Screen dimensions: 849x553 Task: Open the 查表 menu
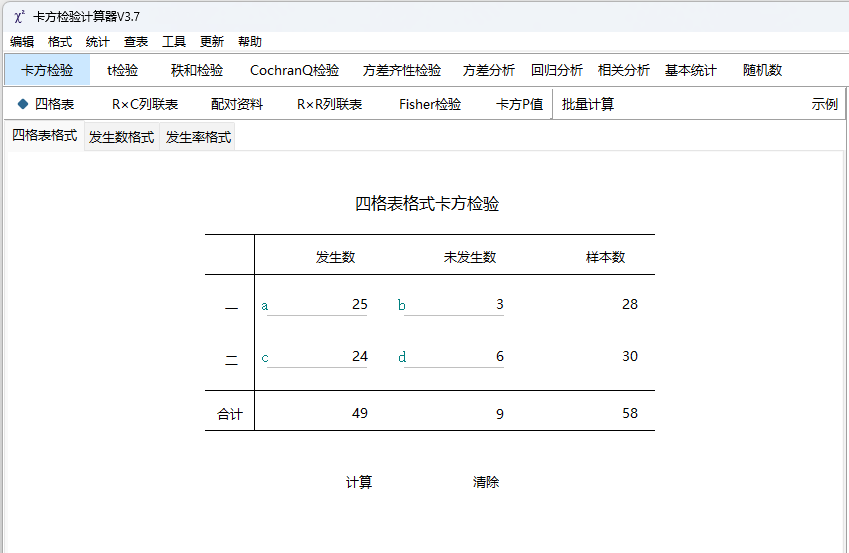coord(136,42)
